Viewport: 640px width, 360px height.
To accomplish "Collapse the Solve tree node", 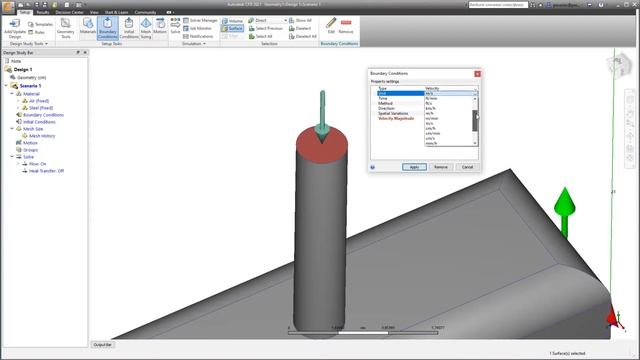I will 12,156.
